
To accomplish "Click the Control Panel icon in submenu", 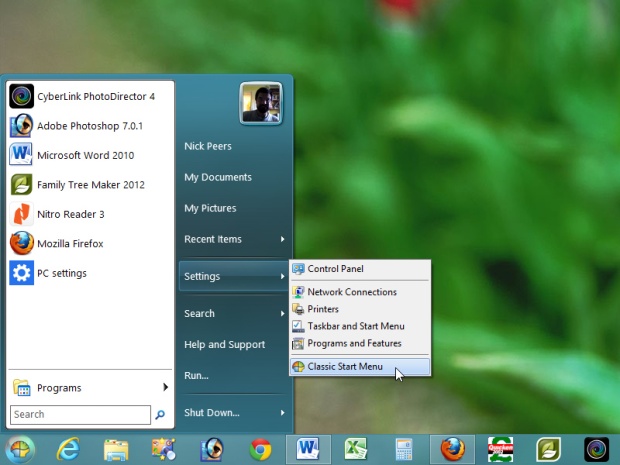I will coord(298,269).
